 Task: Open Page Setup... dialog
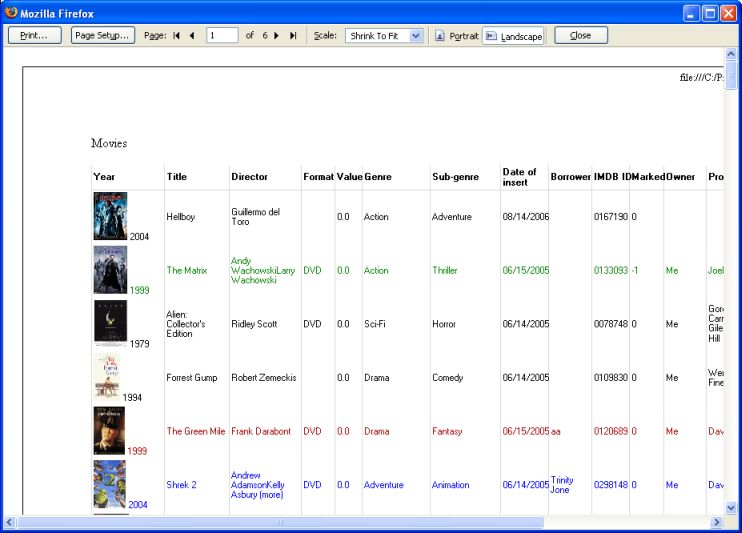point(103,36)
